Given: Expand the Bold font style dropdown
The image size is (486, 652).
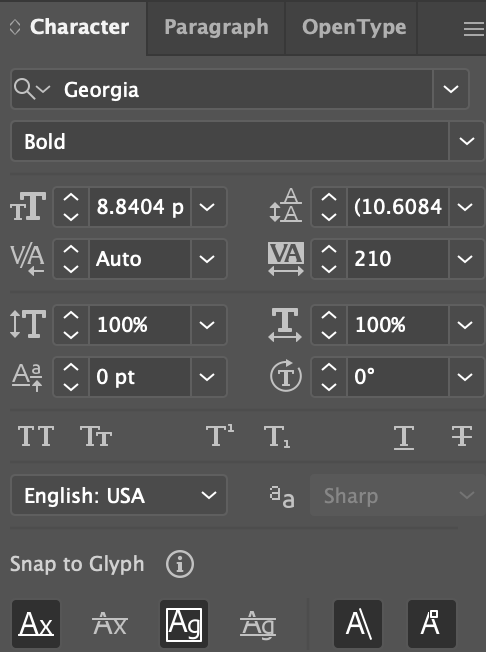Looking at the screenshot, I should pos(466,141).
